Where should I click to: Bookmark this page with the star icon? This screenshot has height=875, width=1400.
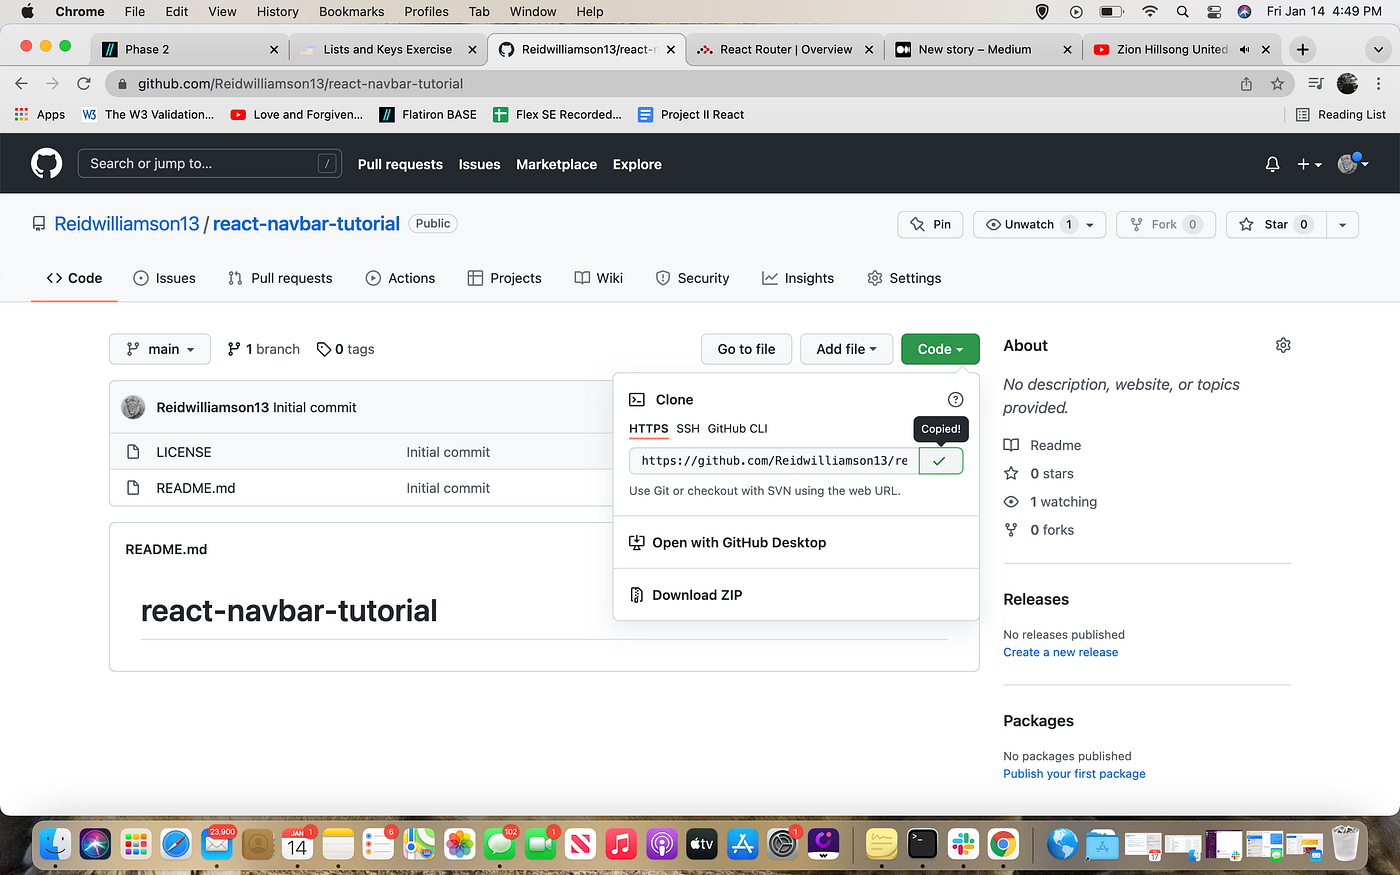tap(1277, 84)
